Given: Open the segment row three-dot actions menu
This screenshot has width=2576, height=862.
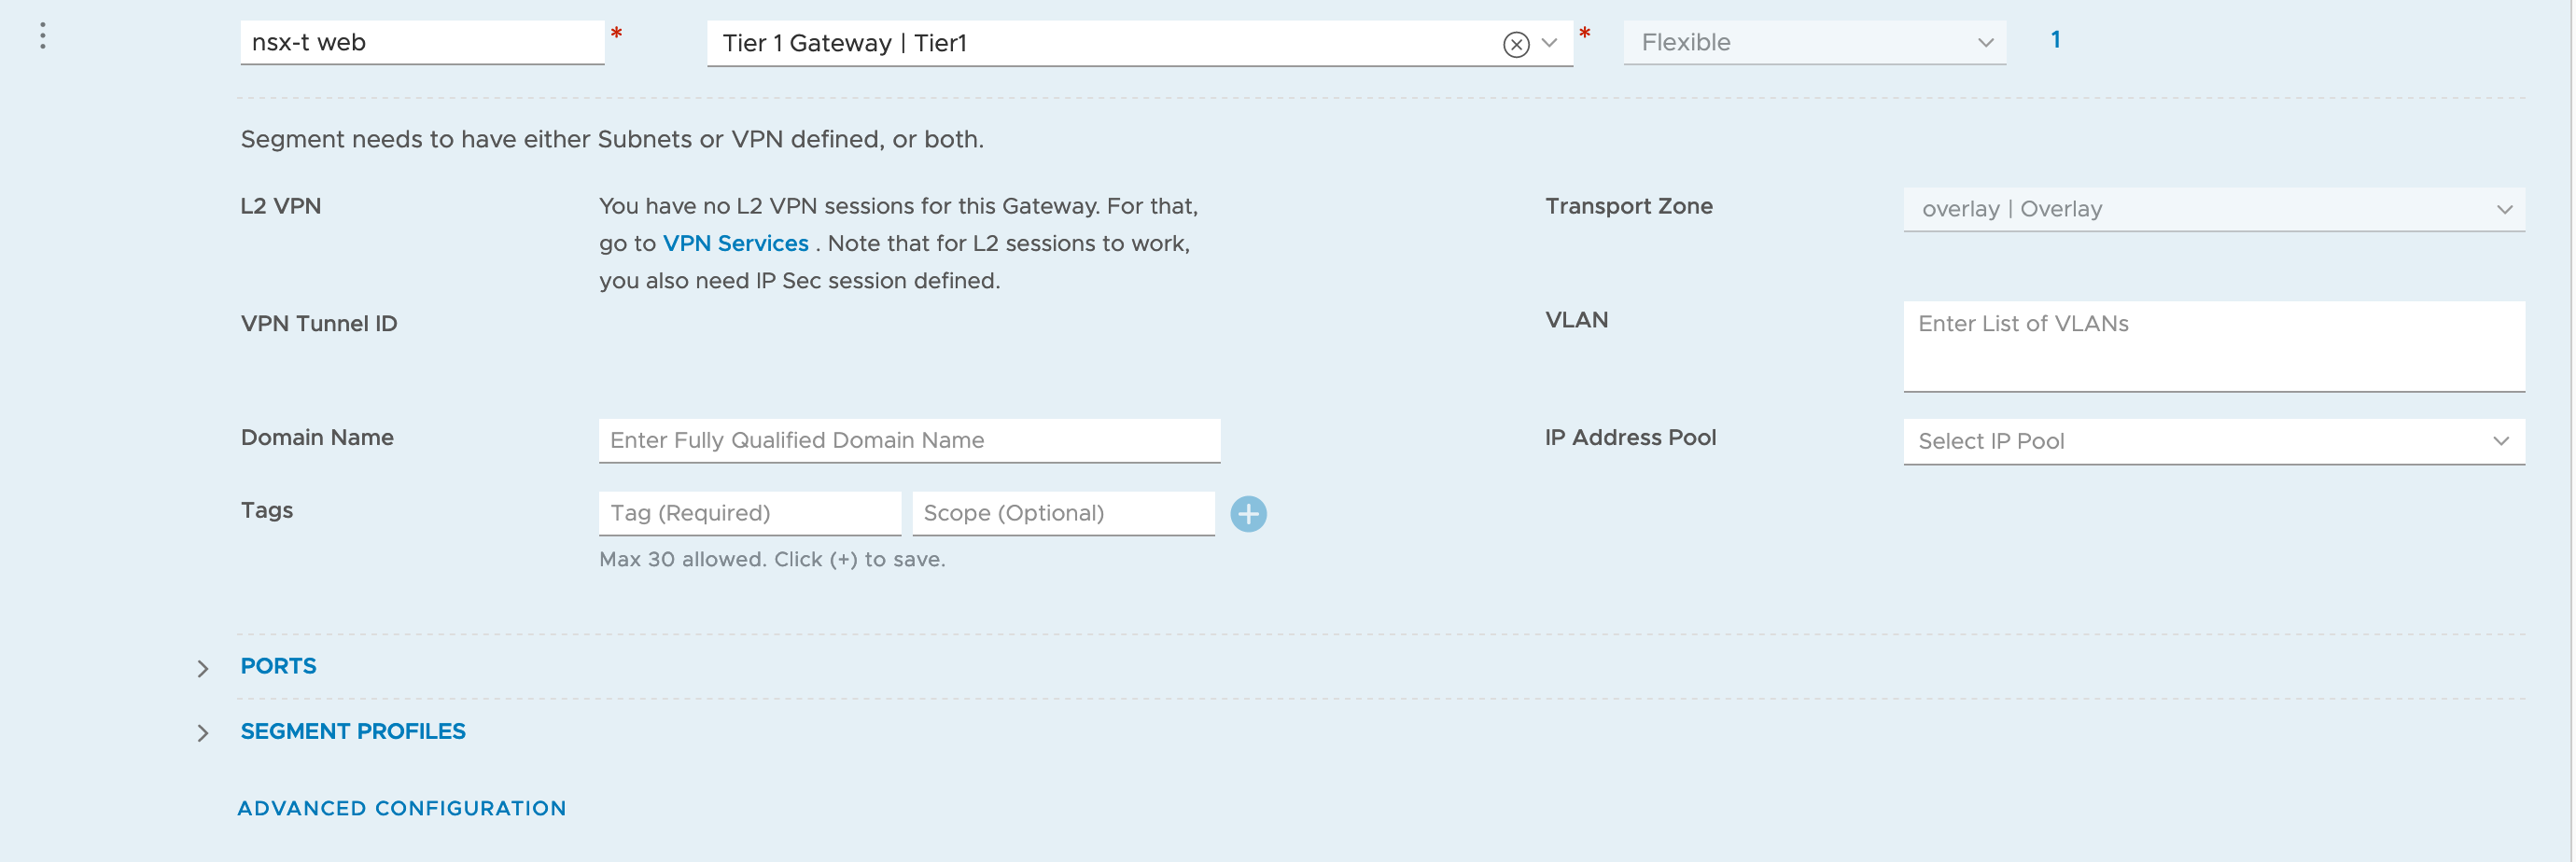Looking at the screenshot, I should (42, 37).
